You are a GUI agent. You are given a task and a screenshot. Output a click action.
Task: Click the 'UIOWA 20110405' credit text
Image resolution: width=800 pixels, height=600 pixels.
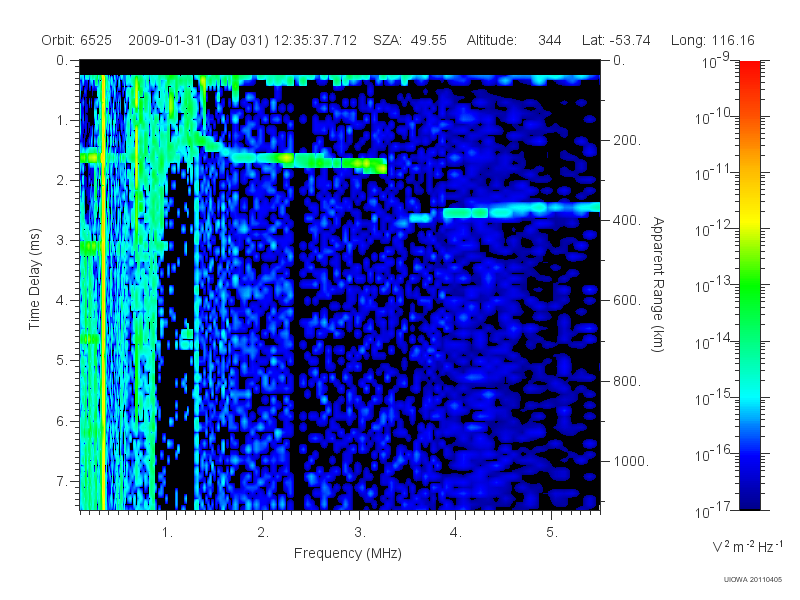click(753, 580)
